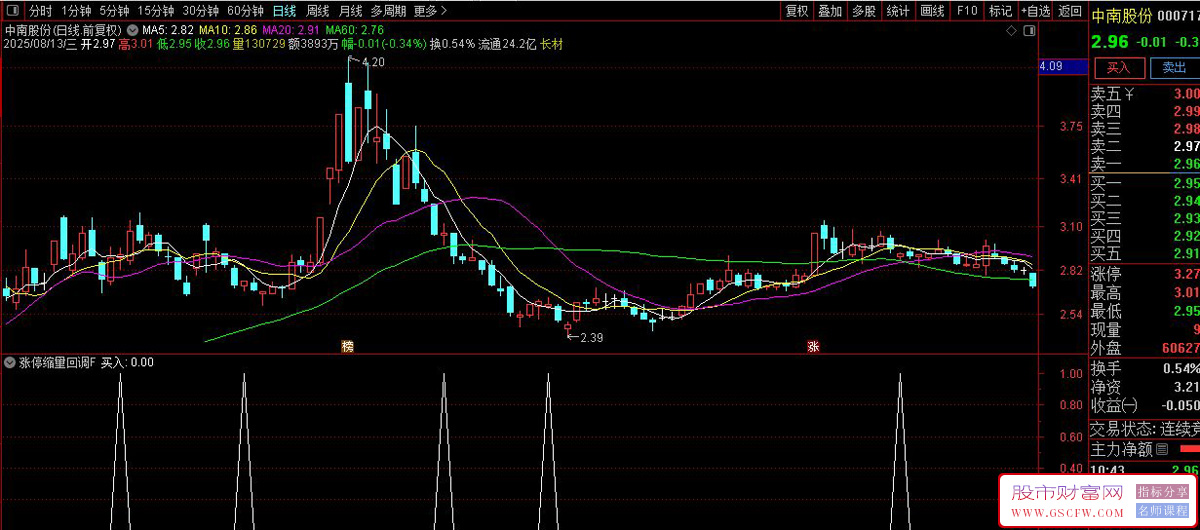Click the MA10: 2.86 label
Image resolution: width=1200 pixels, height=530 pixels.
point(229,31)
